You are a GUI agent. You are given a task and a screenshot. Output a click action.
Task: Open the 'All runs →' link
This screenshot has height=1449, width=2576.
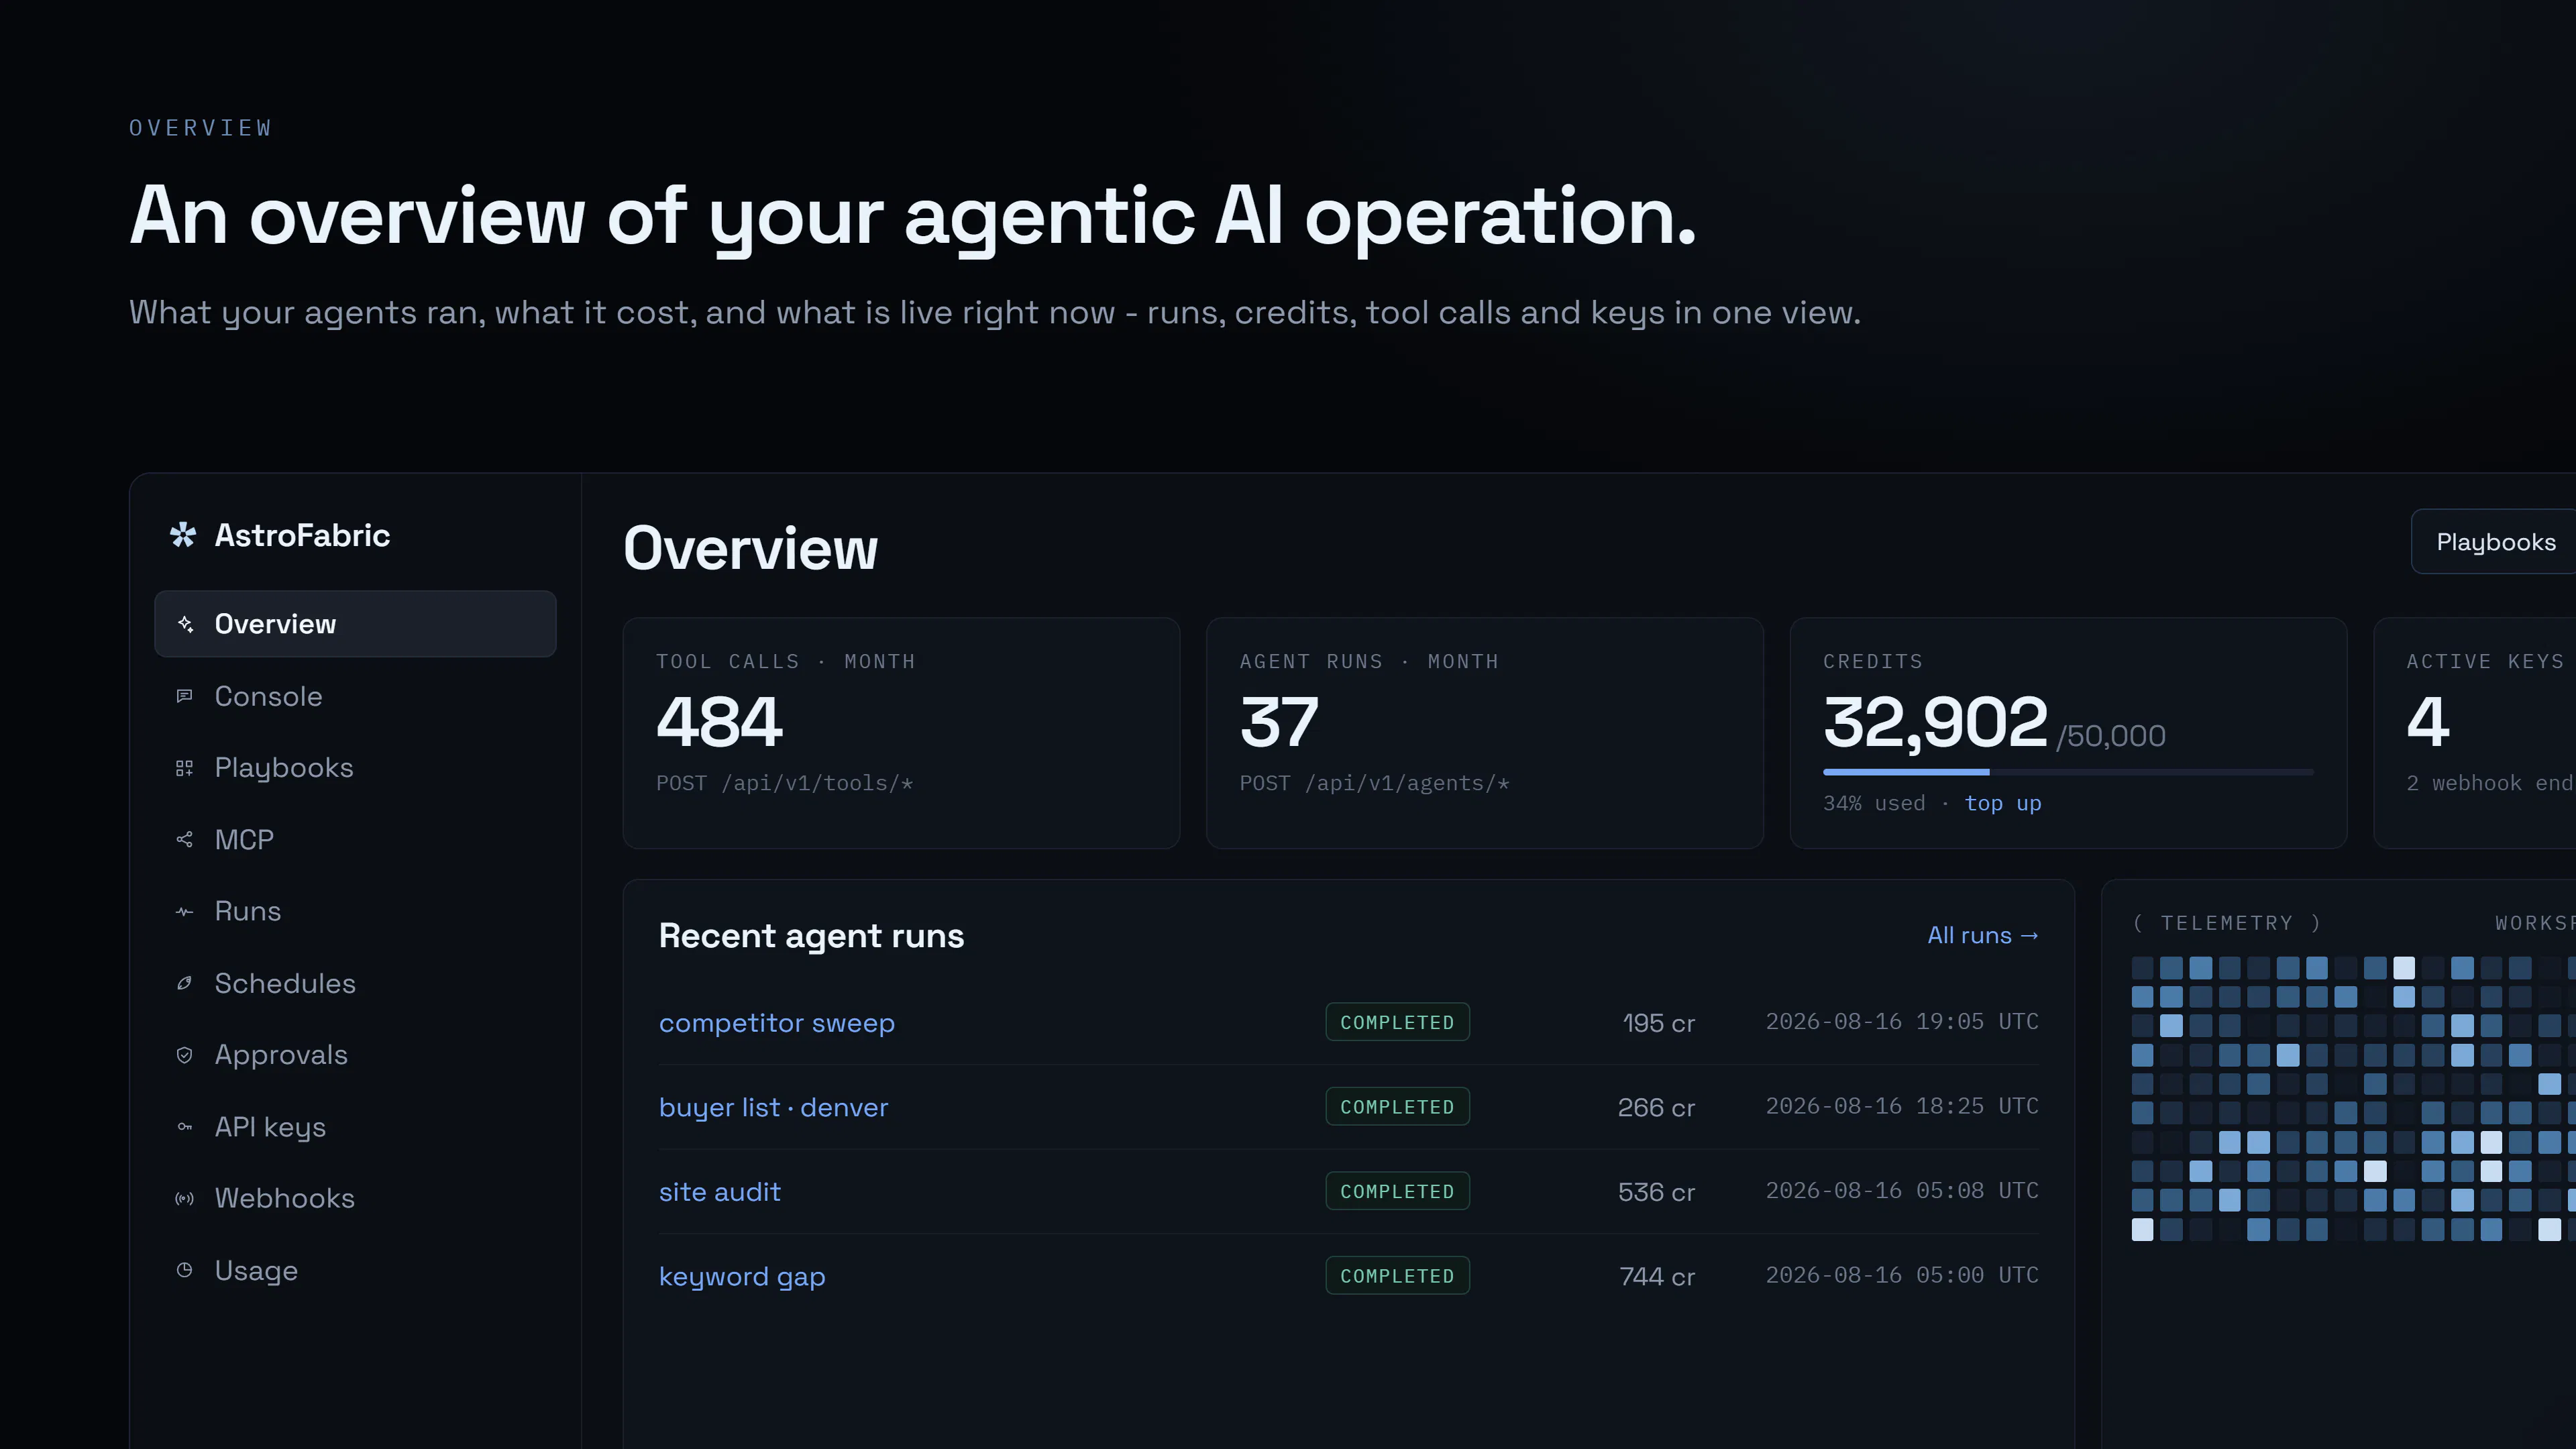[x=1983, y=935]
